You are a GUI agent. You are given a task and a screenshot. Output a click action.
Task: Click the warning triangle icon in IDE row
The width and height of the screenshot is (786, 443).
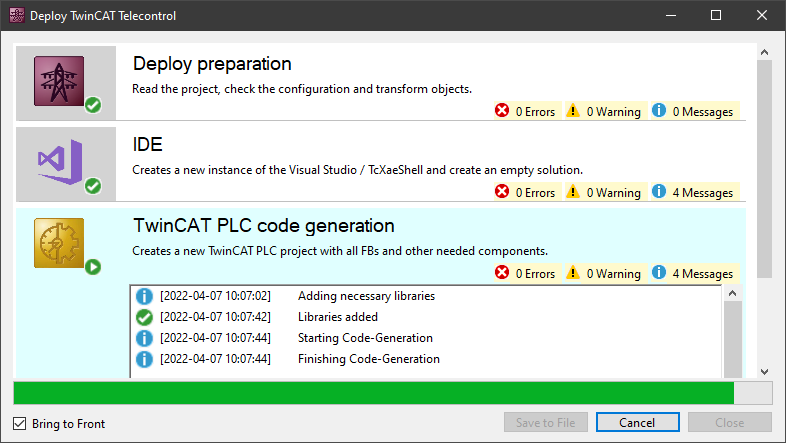573,192
